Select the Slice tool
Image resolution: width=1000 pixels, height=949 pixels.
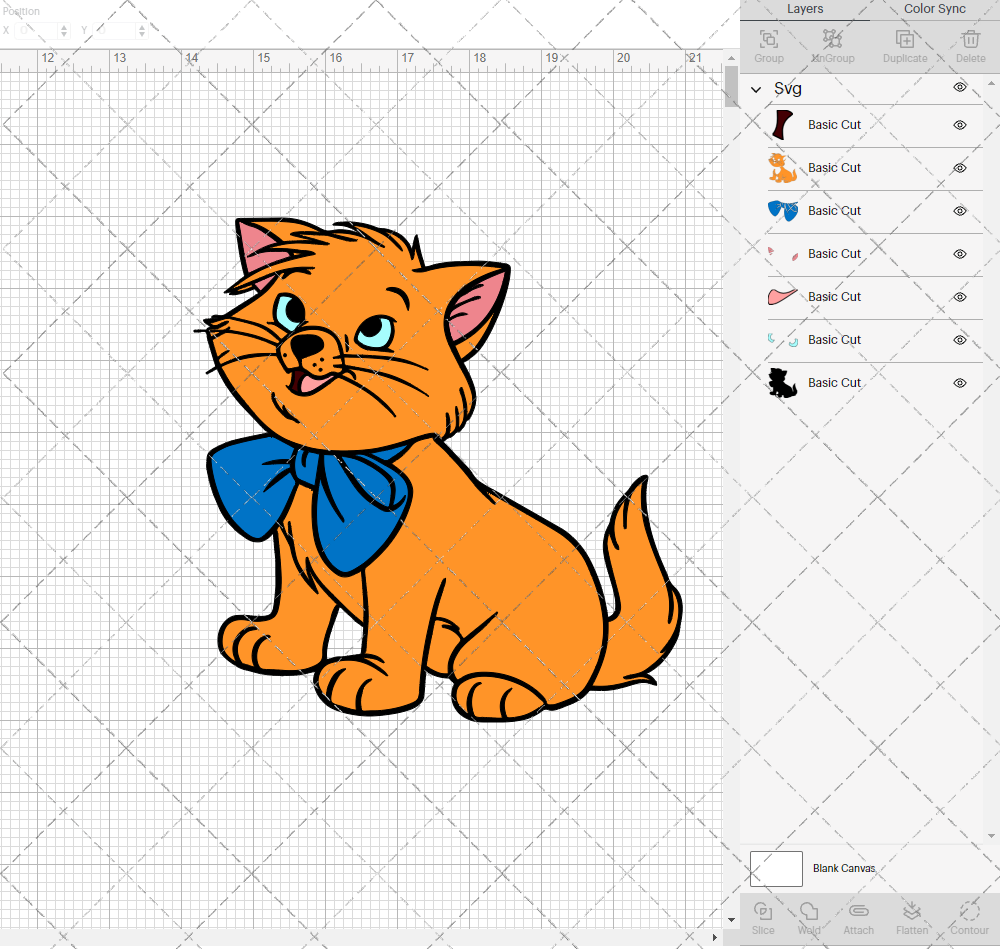tap(762, 917)
